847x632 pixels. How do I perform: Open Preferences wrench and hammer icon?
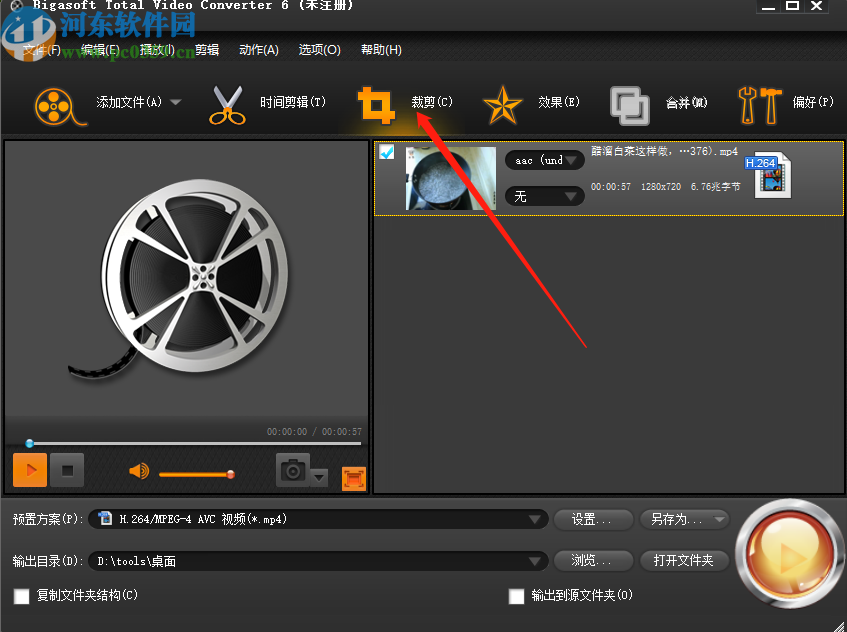point(759,105)
